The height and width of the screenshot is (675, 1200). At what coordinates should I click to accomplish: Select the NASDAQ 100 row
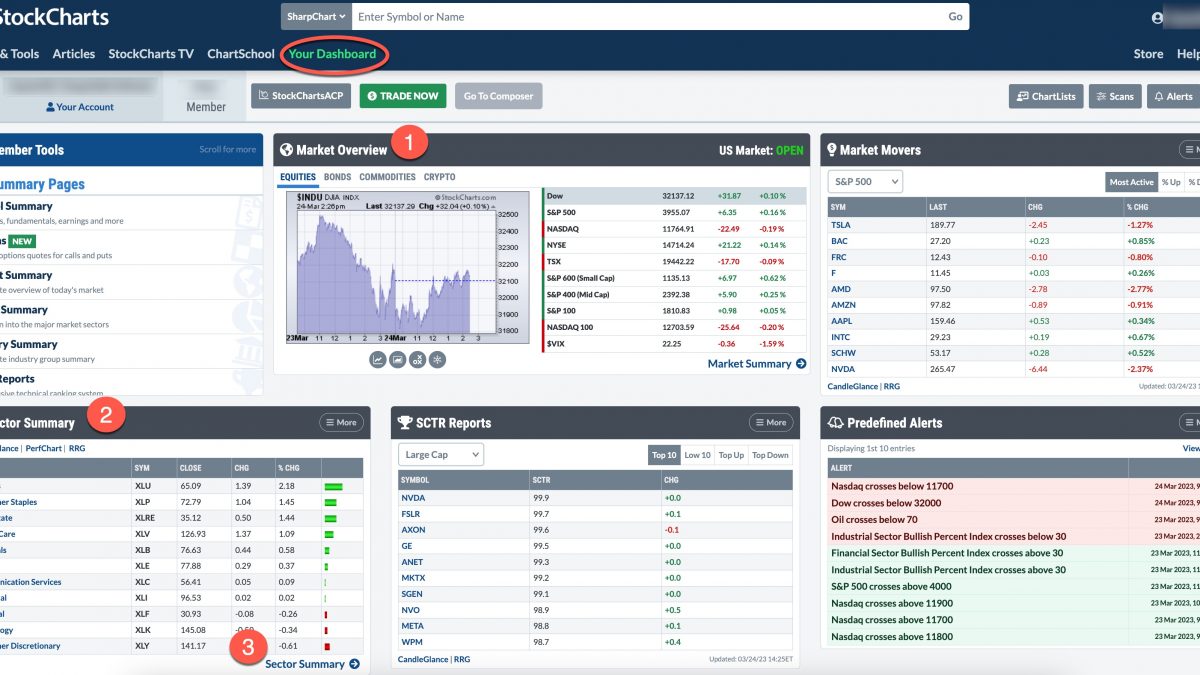click(x=674, y=327)
